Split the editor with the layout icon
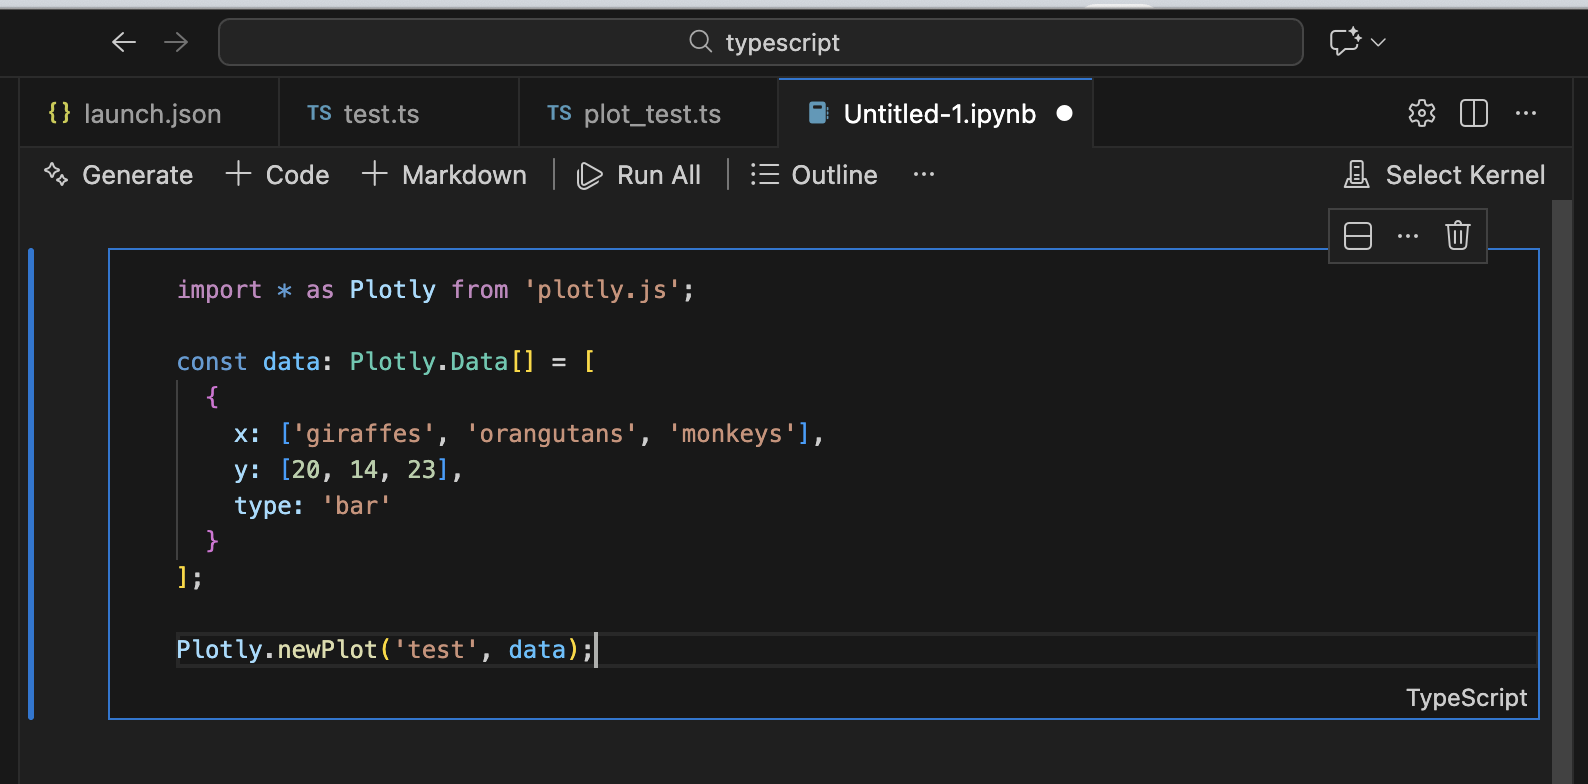 point(1474,114)
